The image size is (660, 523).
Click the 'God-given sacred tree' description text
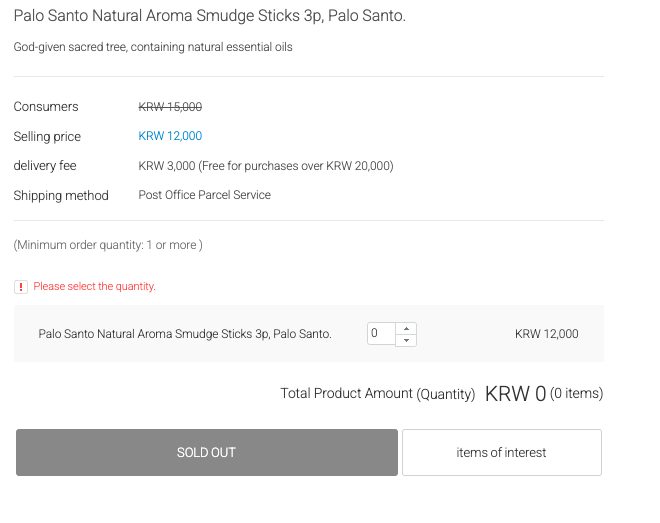click(153, 47)
